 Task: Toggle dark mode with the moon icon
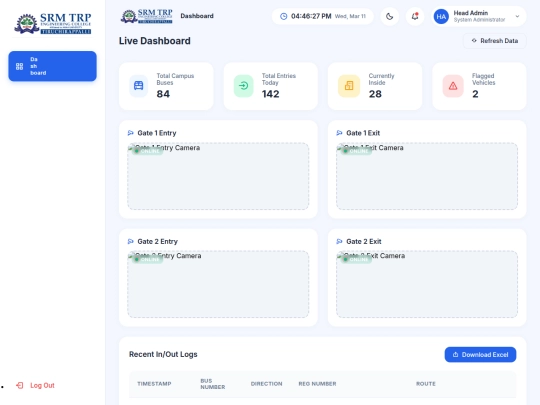[390, 16]
